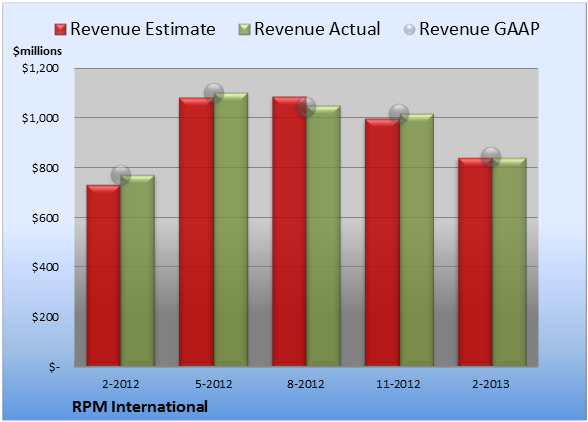The image size is (588, 422).
Task: Click the green actual bar for 5-2012
Action: point(231,229)
